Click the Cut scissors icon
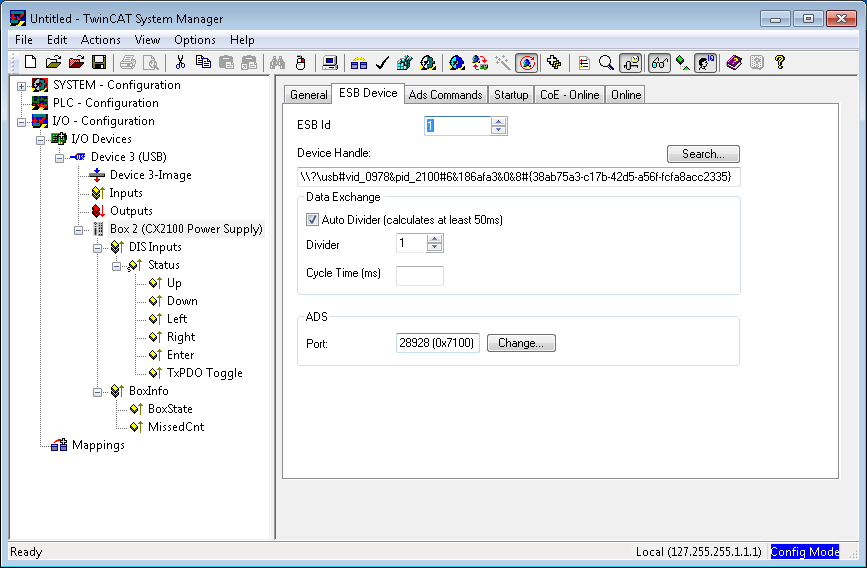The width and height of the screenshot is (867, 568). (x=180, y=62)
